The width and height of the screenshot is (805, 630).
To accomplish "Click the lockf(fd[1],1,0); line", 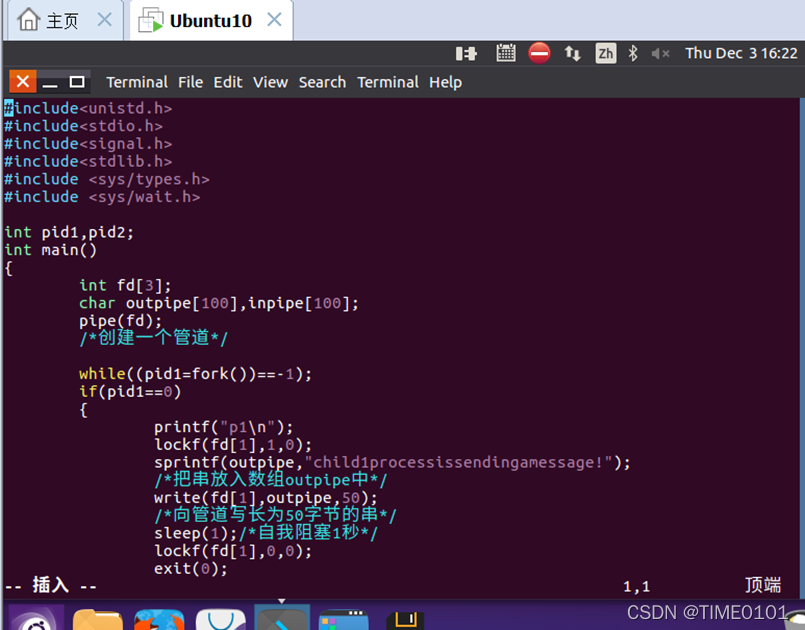I will pos(233,445).
